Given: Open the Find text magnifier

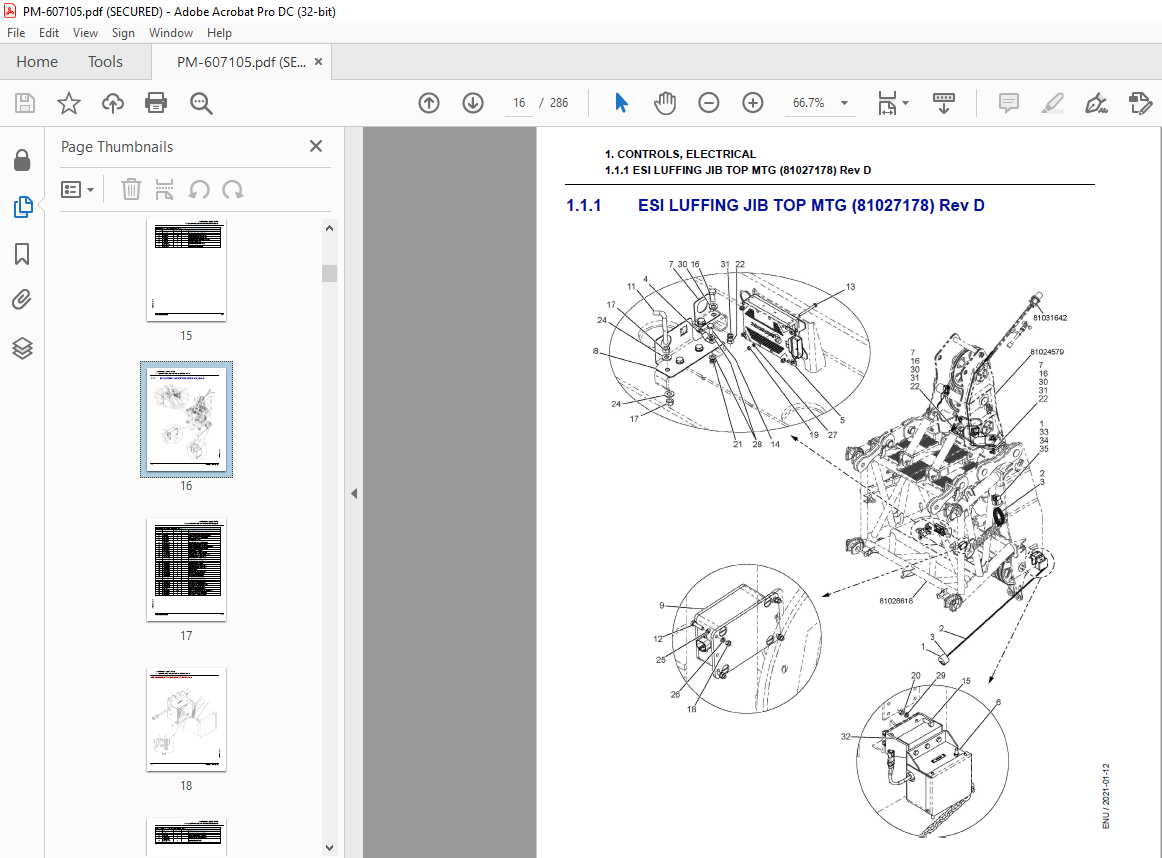Looking at the screenshot, I should tap(201, 103).
